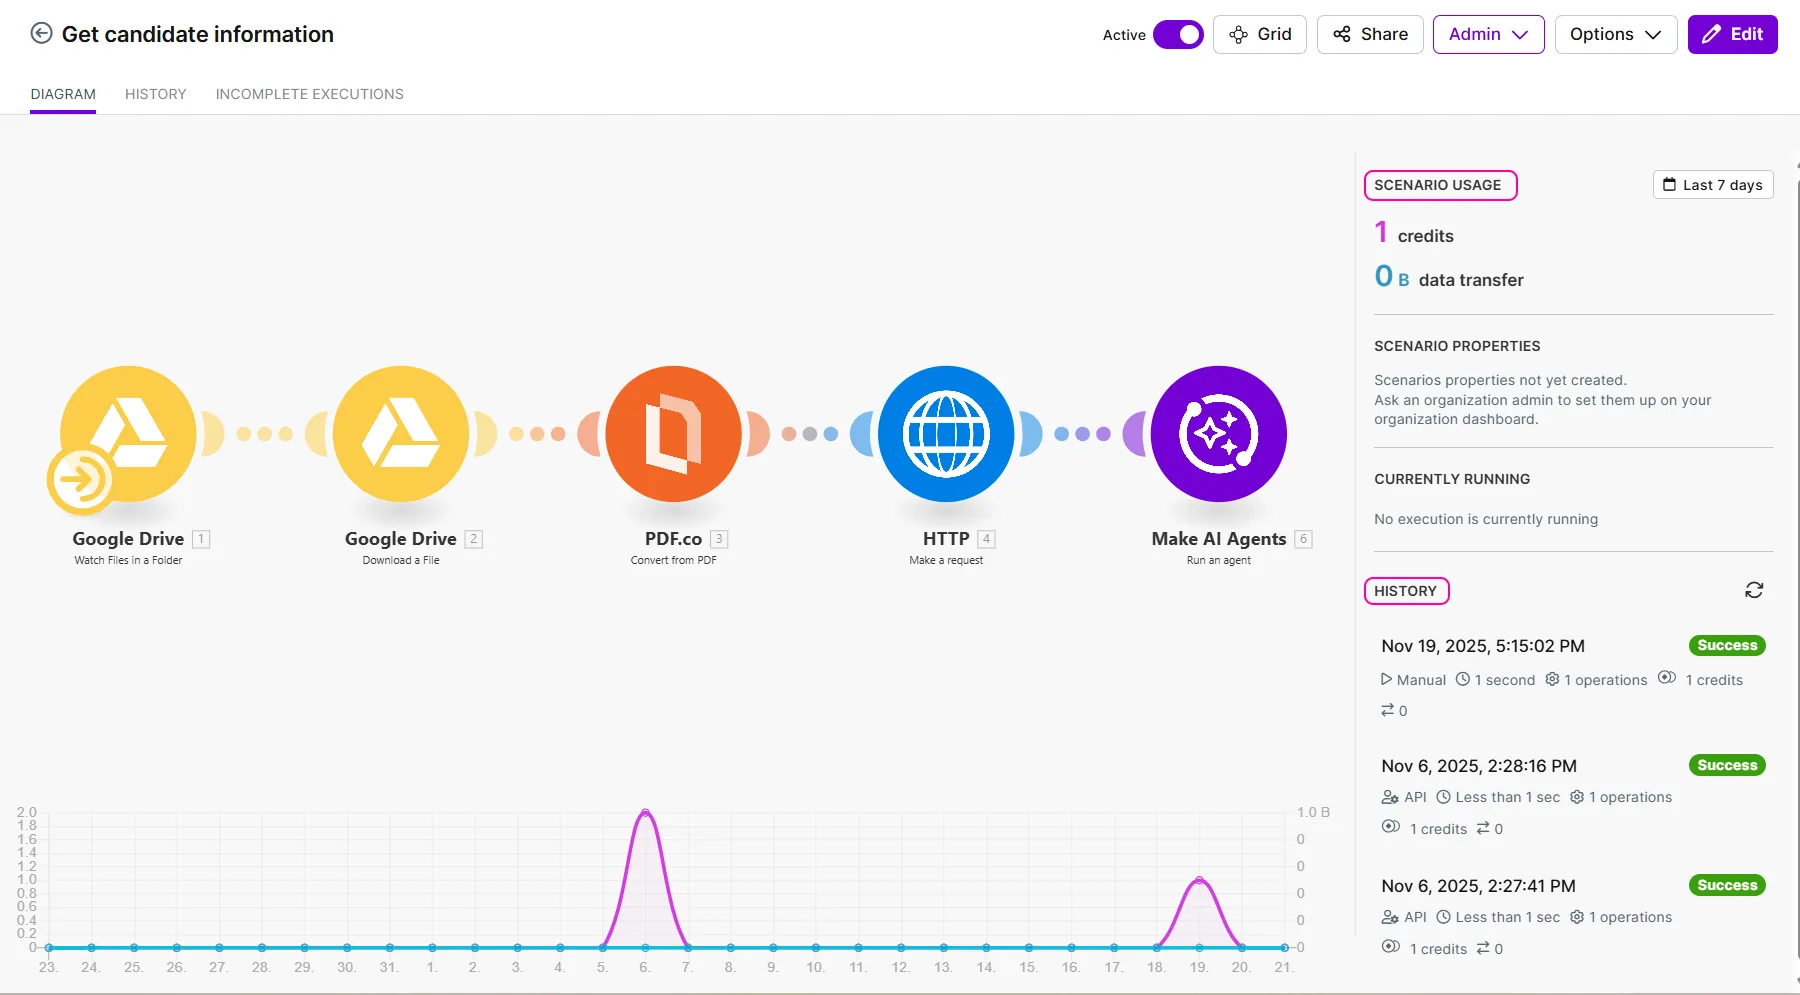Click the module number 1 badge
Viewport: 1800px width, 995px height.
(201, 539)
